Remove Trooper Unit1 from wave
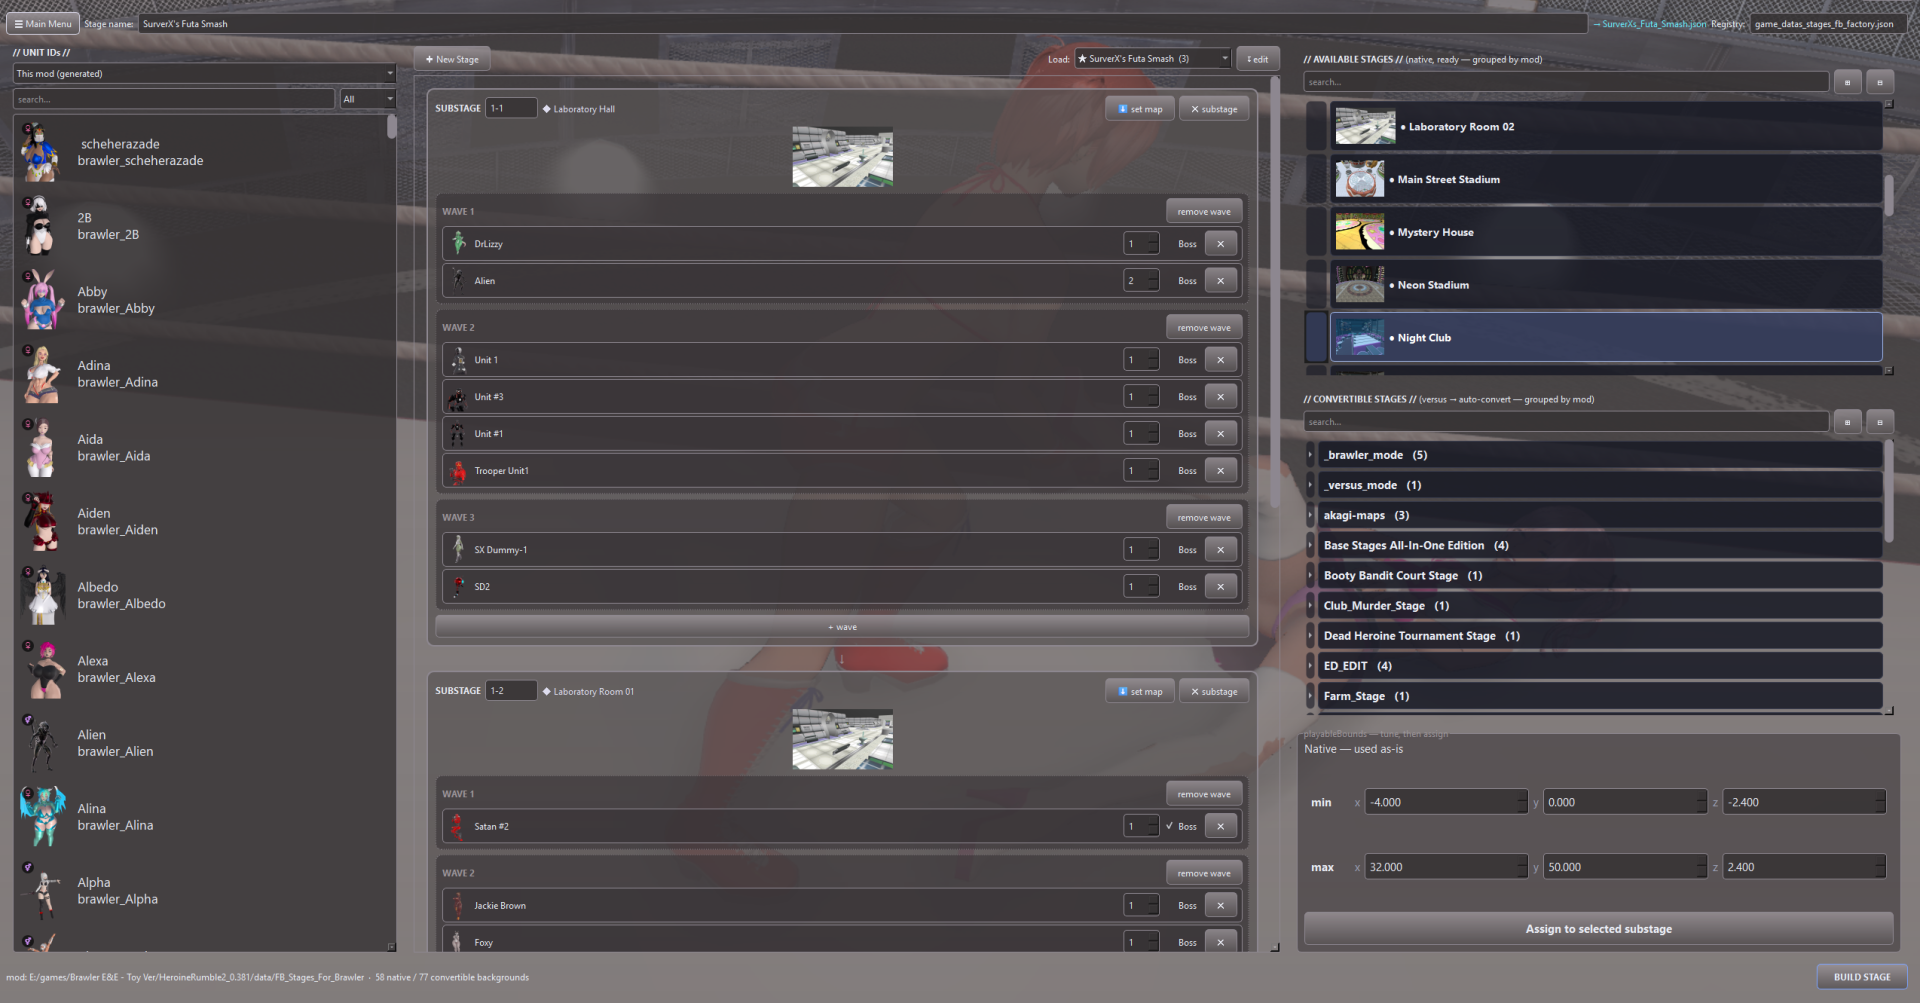Screen dimensions: 1920x1003 click(1220, 471)
